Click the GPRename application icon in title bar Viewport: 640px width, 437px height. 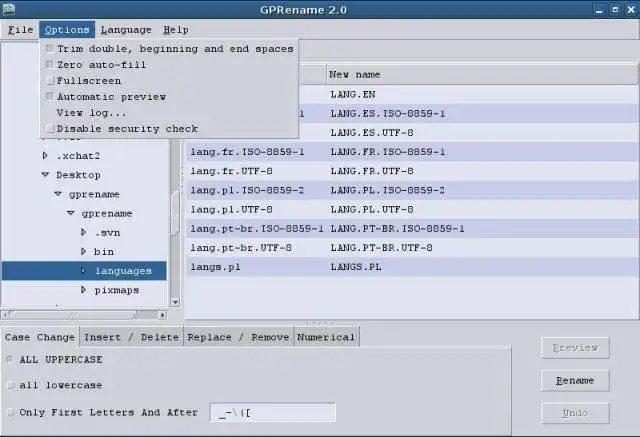tap(9, 9)
